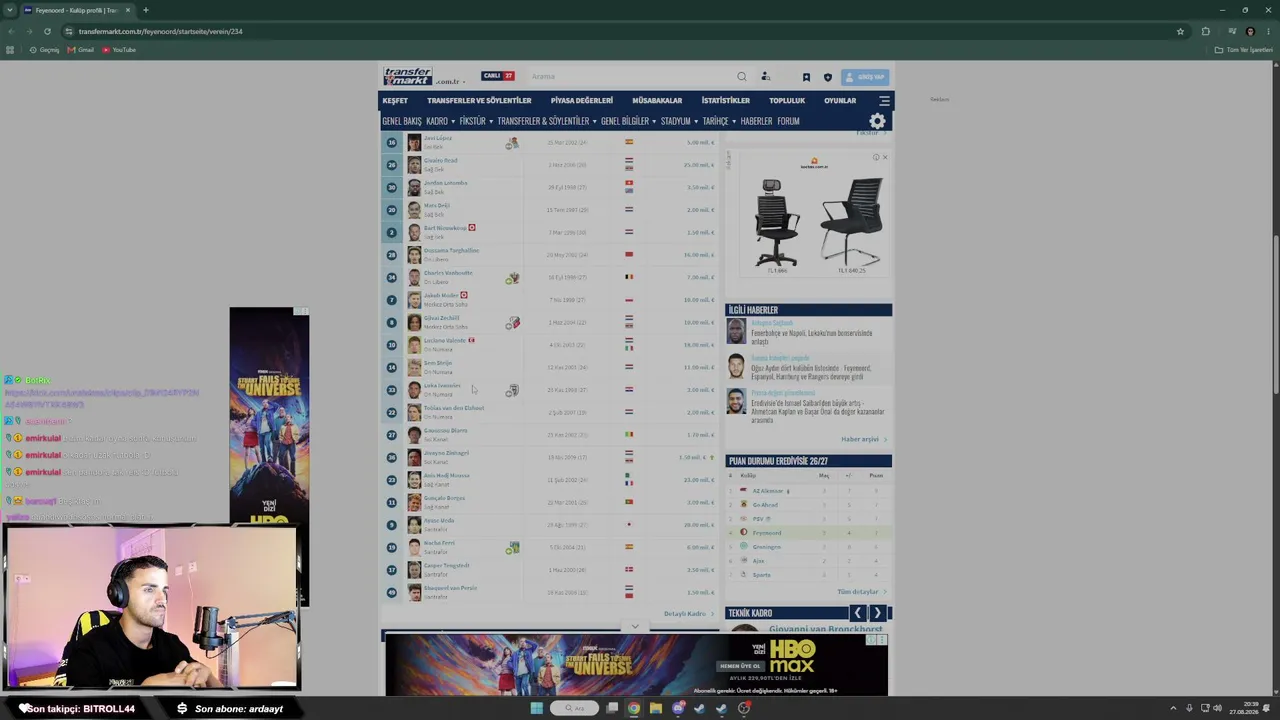
Task: Open Chrome from the taskbar
Action: [x=633, y=708]
